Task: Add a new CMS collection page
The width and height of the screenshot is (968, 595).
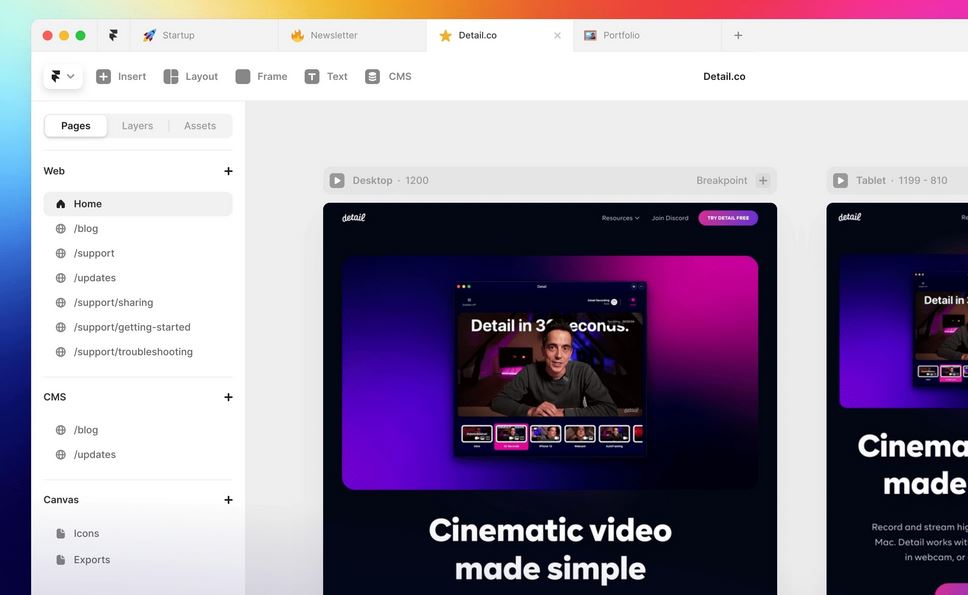Action: (228, 397)
